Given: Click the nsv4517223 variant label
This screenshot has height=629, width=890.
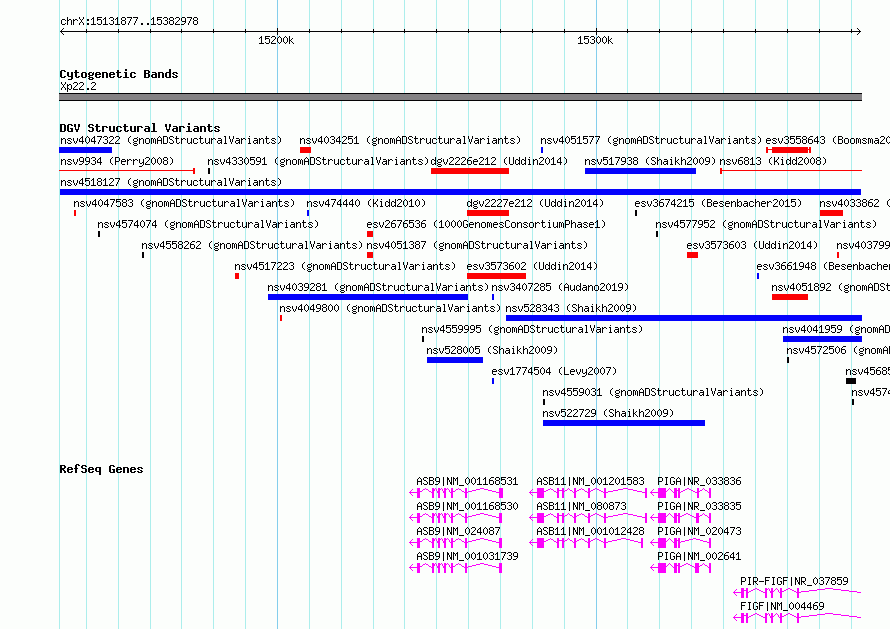Looking at the screenshot, I should pyautogui.click(x=345, y=266).
